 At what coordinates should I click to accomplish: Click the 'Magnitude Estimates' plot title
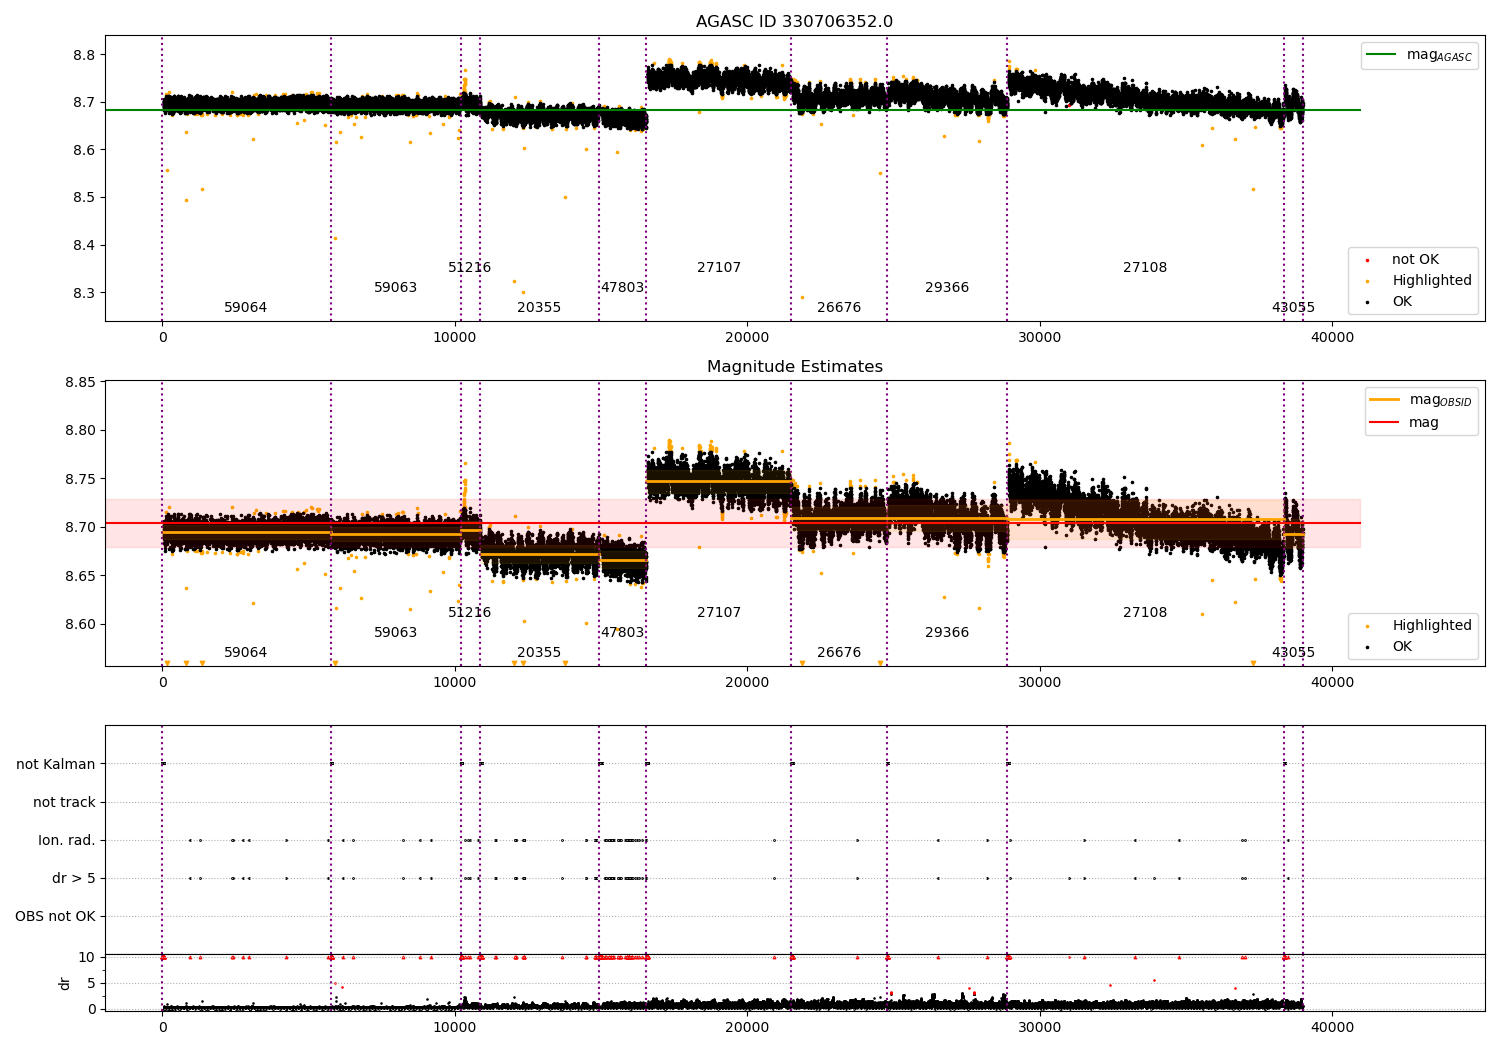click(x=795, y=367)
